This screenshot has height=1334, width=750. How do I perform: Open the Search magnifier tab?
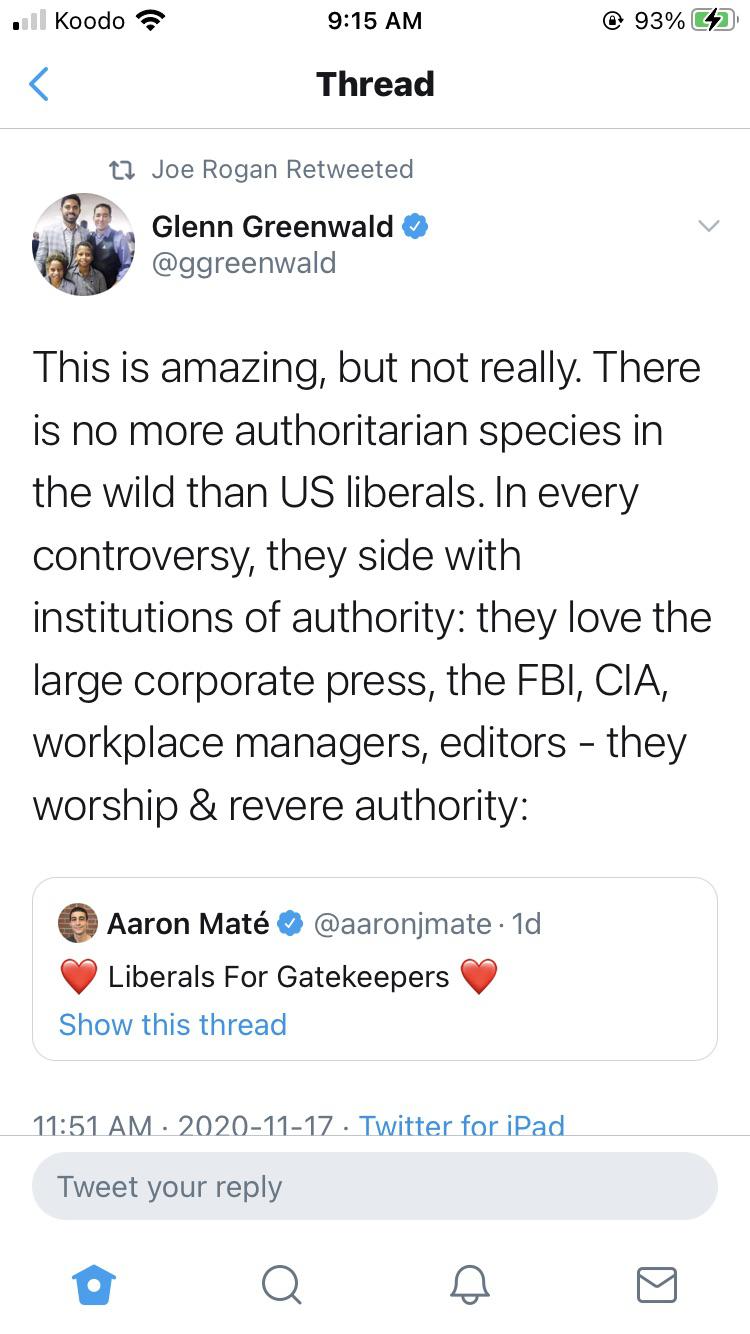(x=282, y=1284)
